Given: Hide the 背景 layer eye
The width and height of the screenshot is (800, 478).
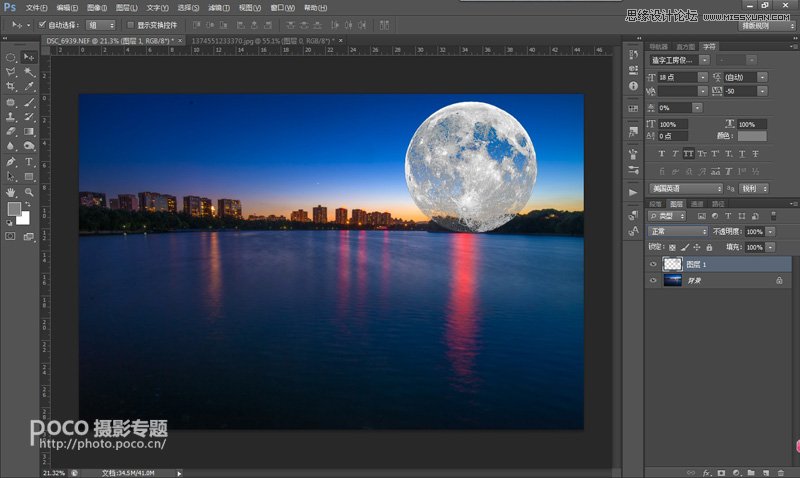Looking at the screenshot, I should tap(653, 280).
